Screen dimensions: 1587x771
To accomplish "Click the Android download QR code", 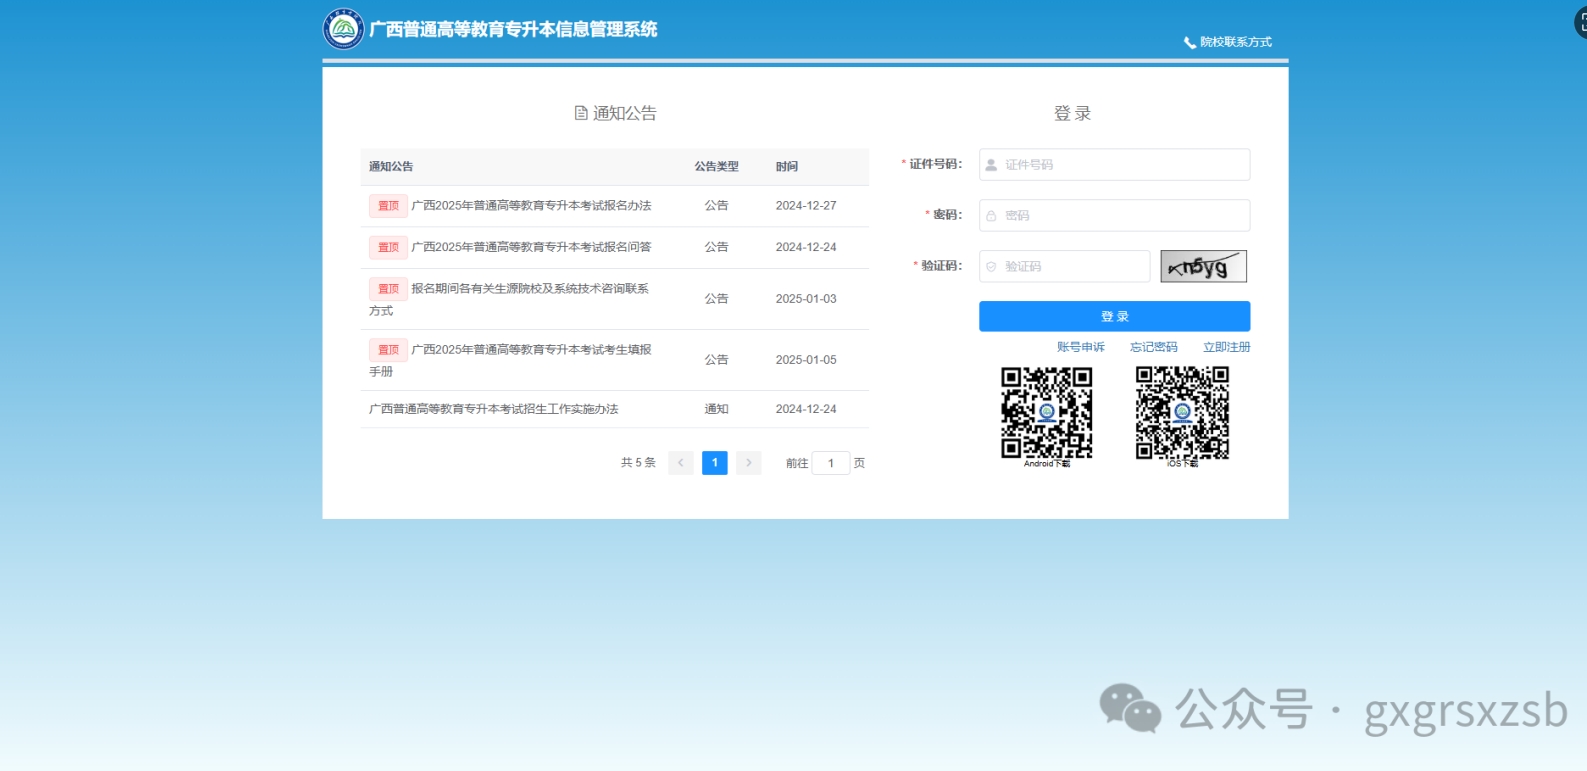I will (x=1047, y=413).
